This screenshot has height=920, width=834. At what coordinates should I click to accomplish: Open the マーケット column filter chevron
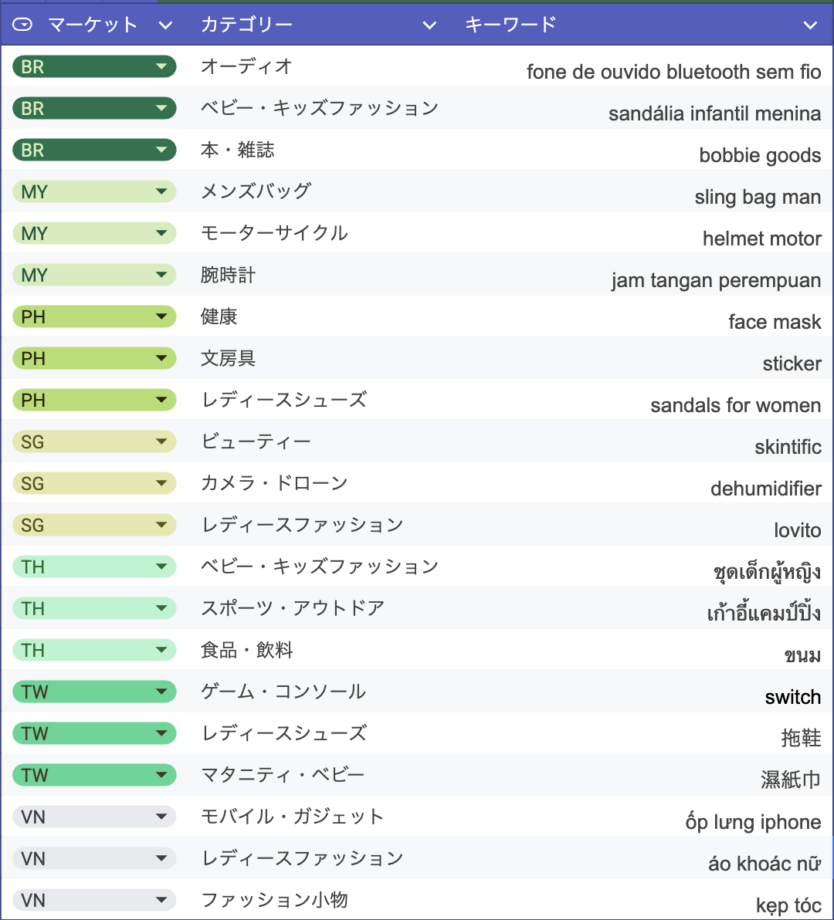165,24
